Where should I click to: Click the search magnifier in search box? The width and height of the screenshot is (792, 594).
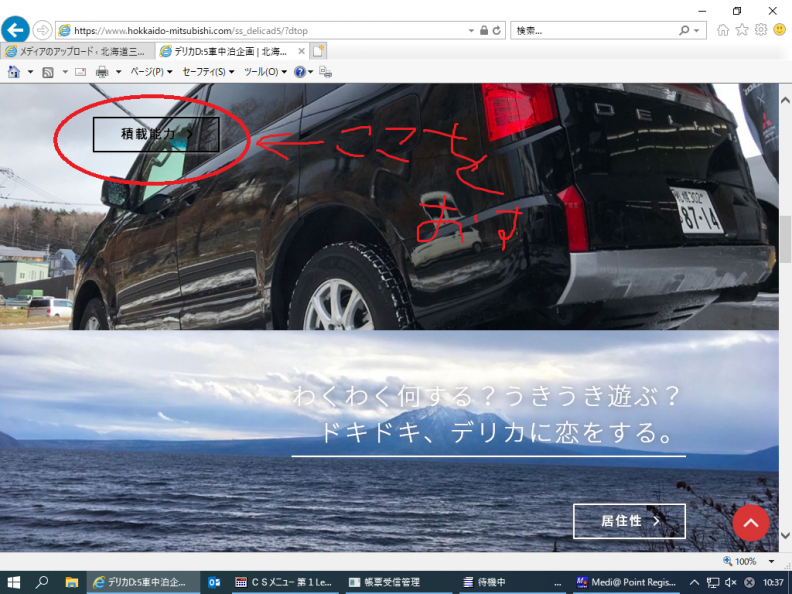pyautogui.click(x=684, y=30)
